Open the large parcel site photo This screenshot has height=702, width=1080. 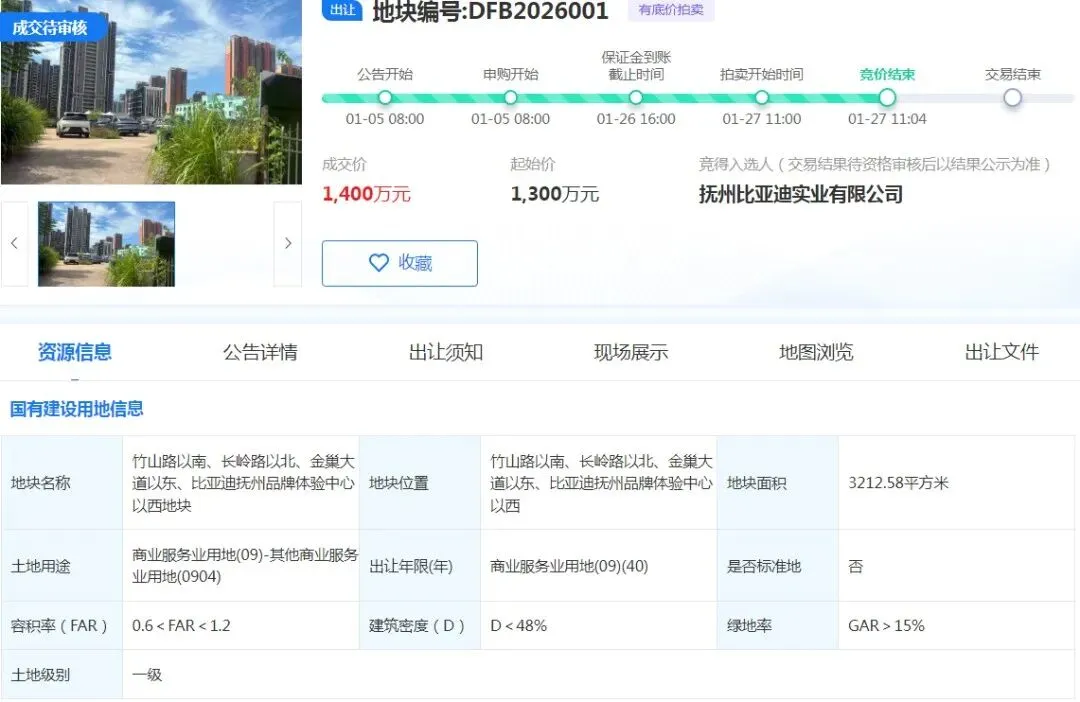[151, 92]
